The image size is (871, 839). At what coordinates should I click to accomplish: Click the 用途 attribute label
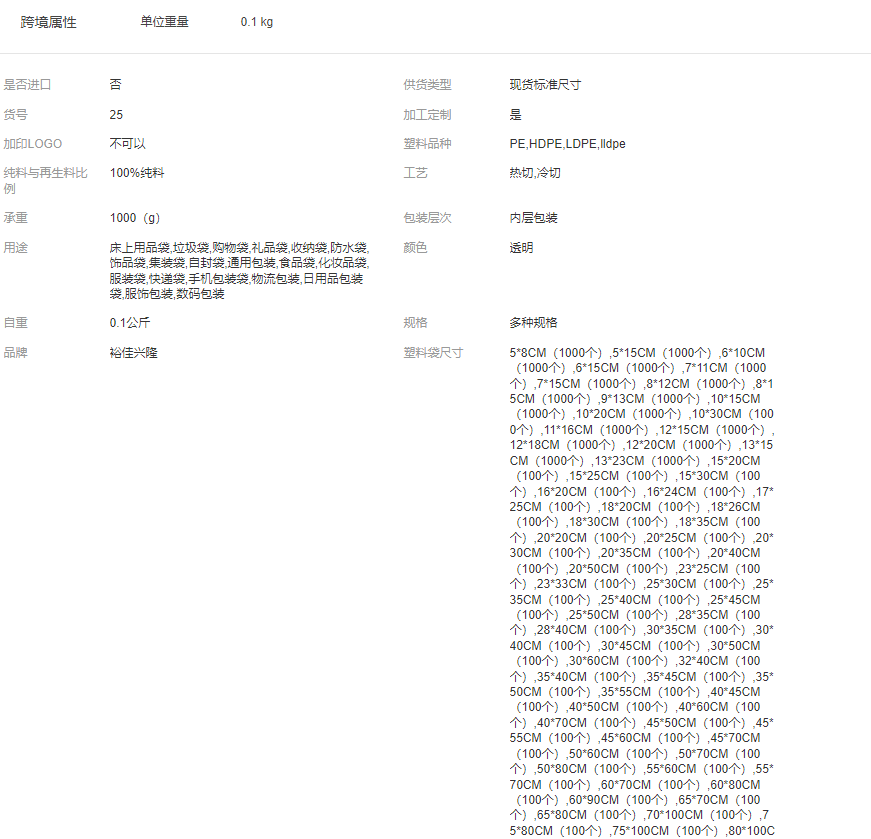point(15,248)
